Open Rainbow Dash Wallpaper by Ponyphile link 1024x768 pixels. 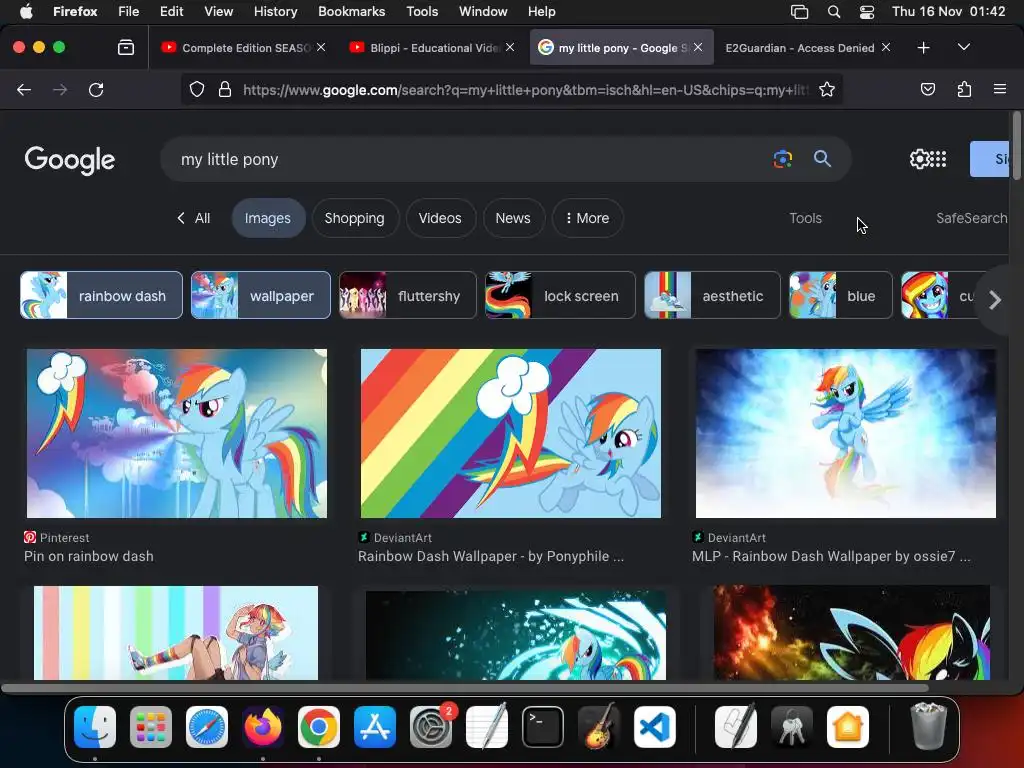(x=490, y=556)
